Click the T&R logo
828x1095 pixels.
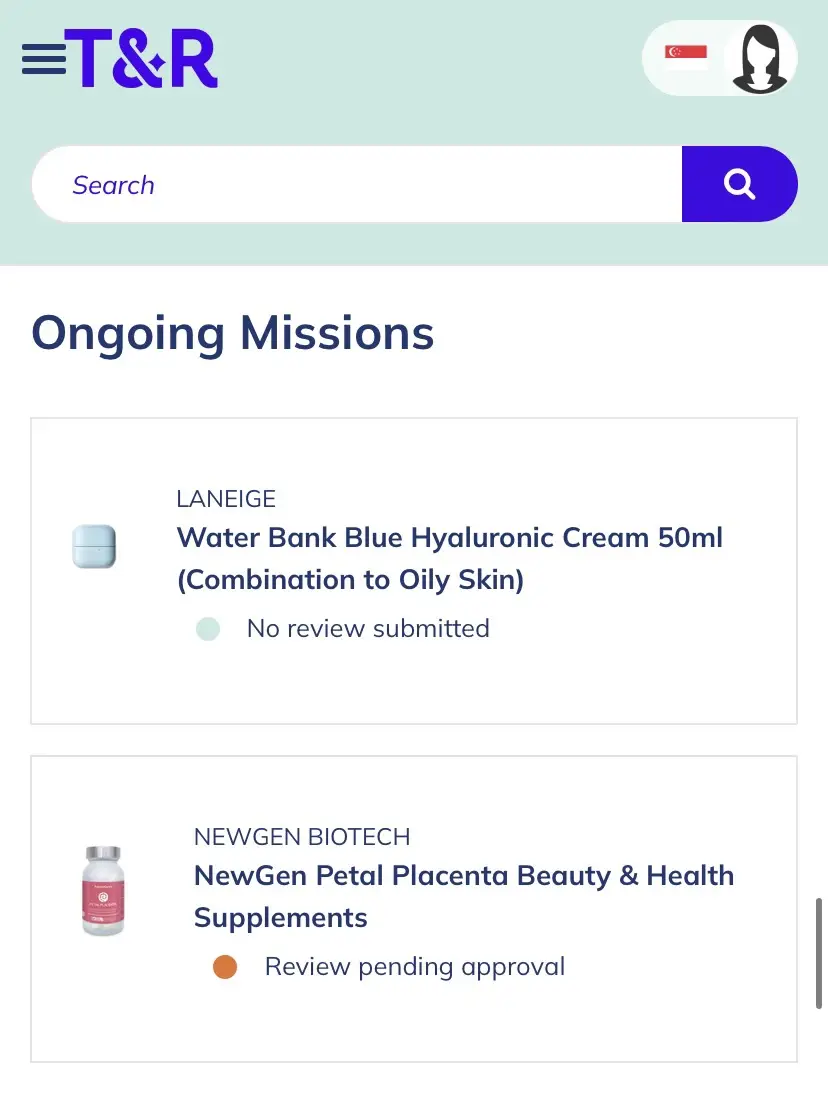(x=141, y=59)
